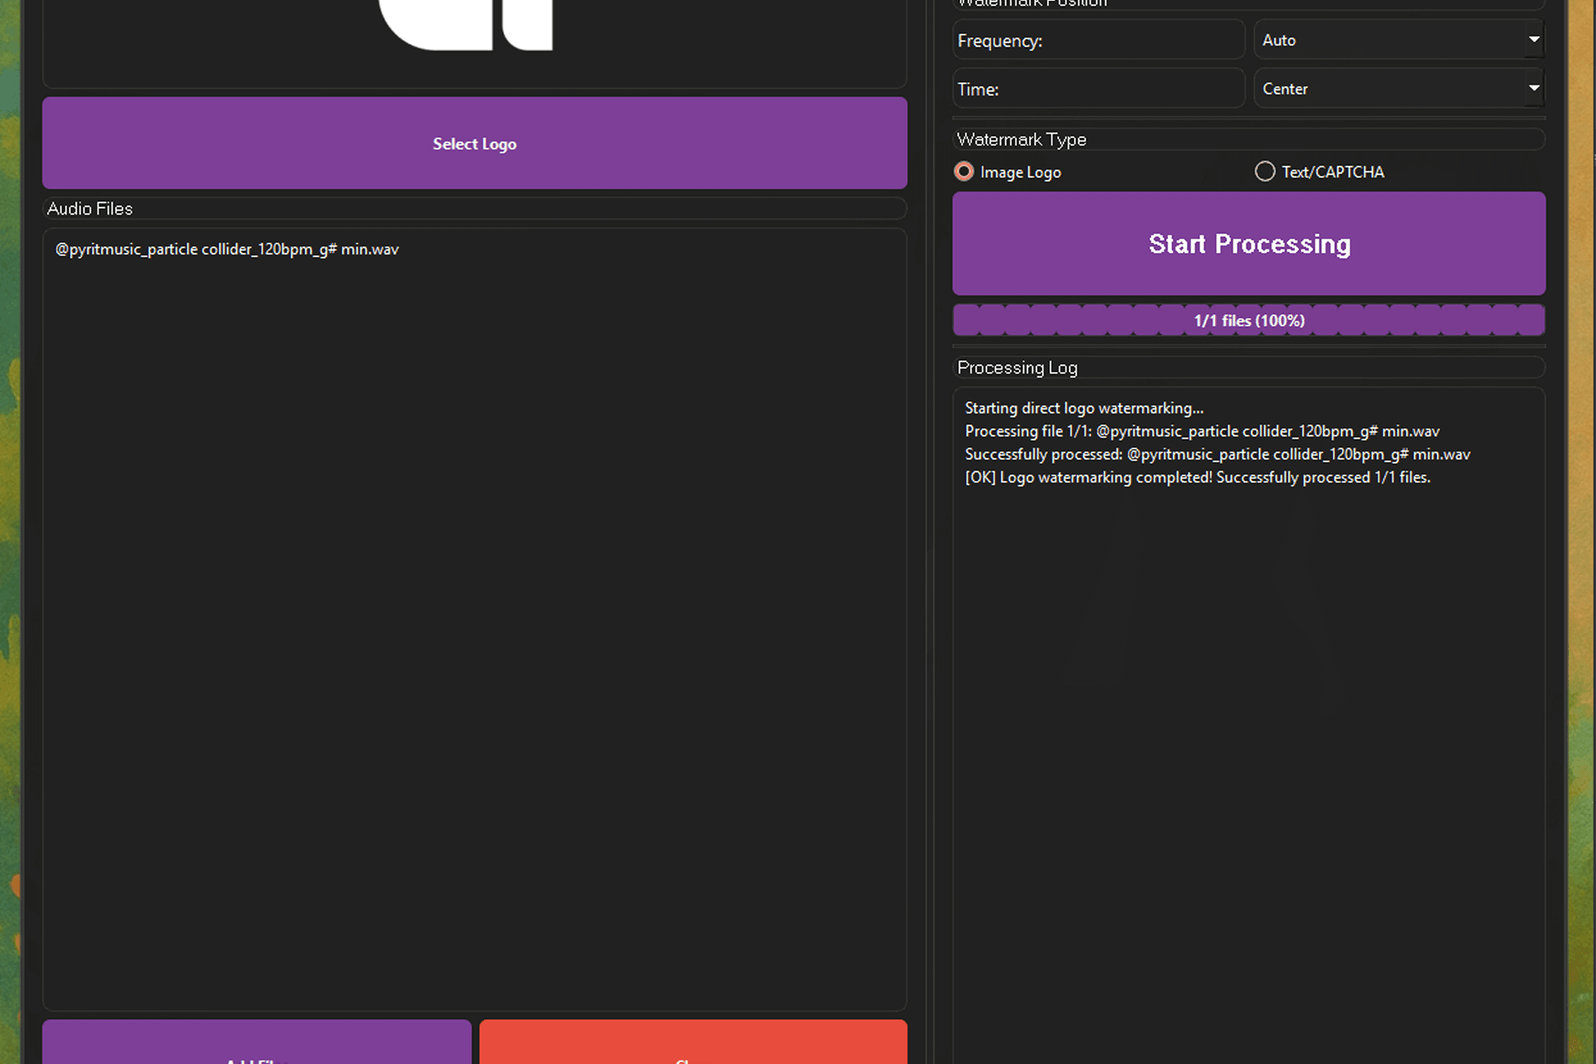Click the 'Successfully processed' log line

[1217, 454]
